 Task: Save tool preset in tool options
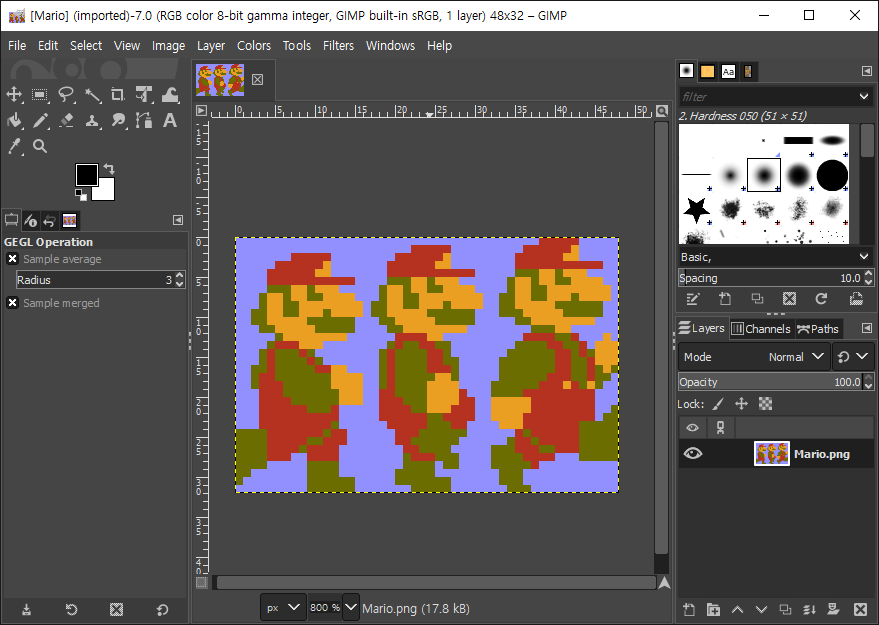[26, 609]
